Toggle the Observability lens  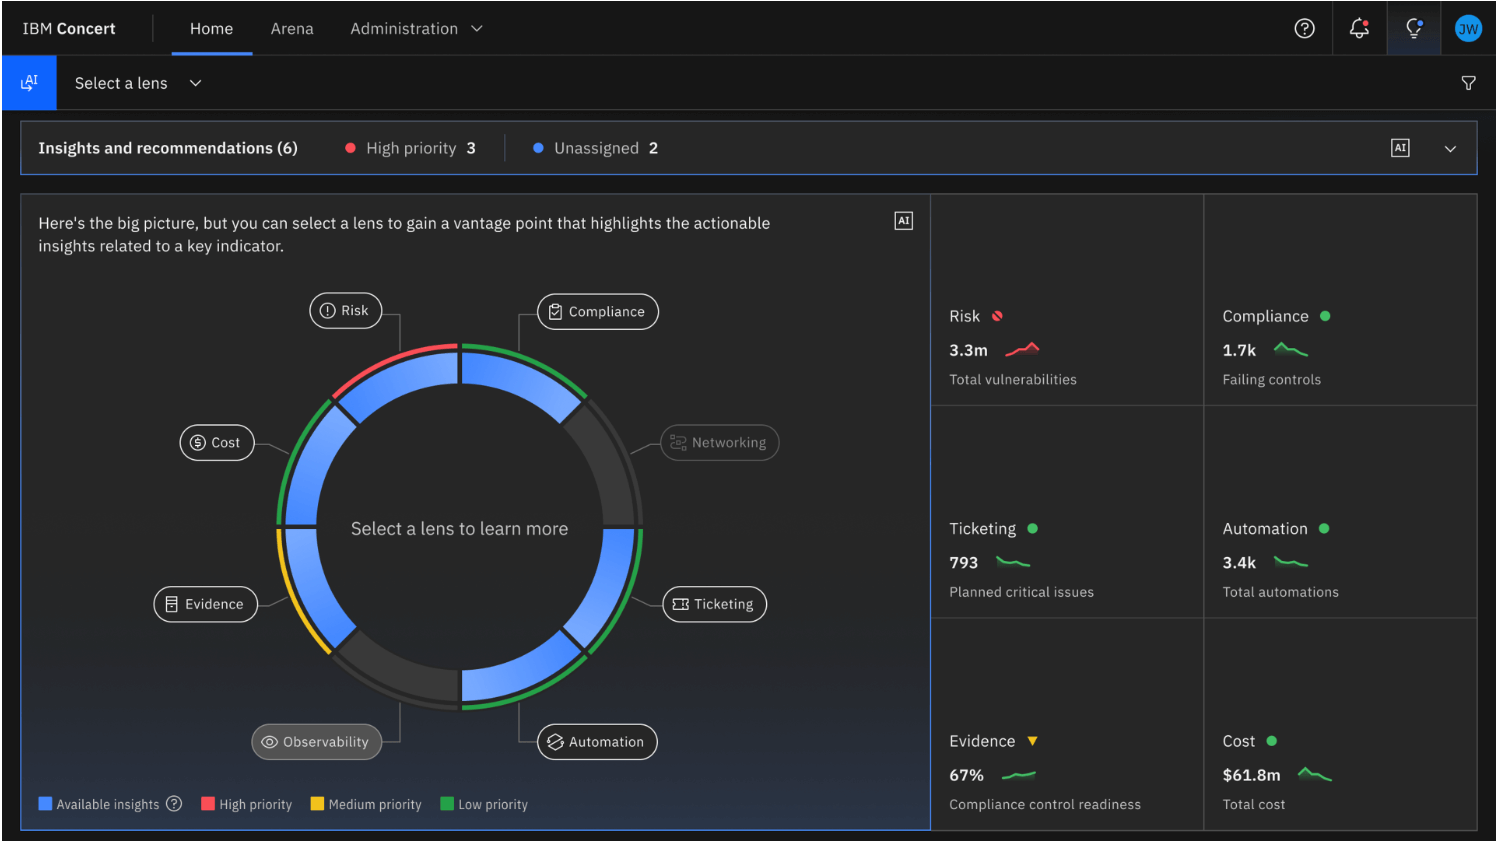pyautogui.click(x=316, y=741)
